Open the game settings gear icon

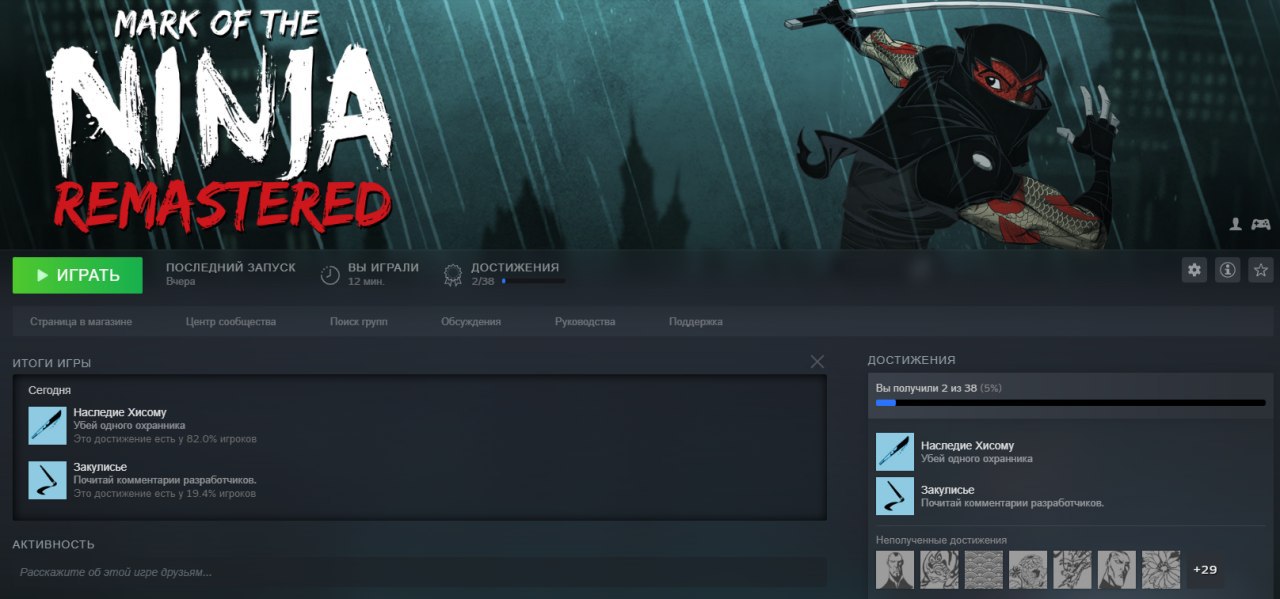coord(1194,270)
